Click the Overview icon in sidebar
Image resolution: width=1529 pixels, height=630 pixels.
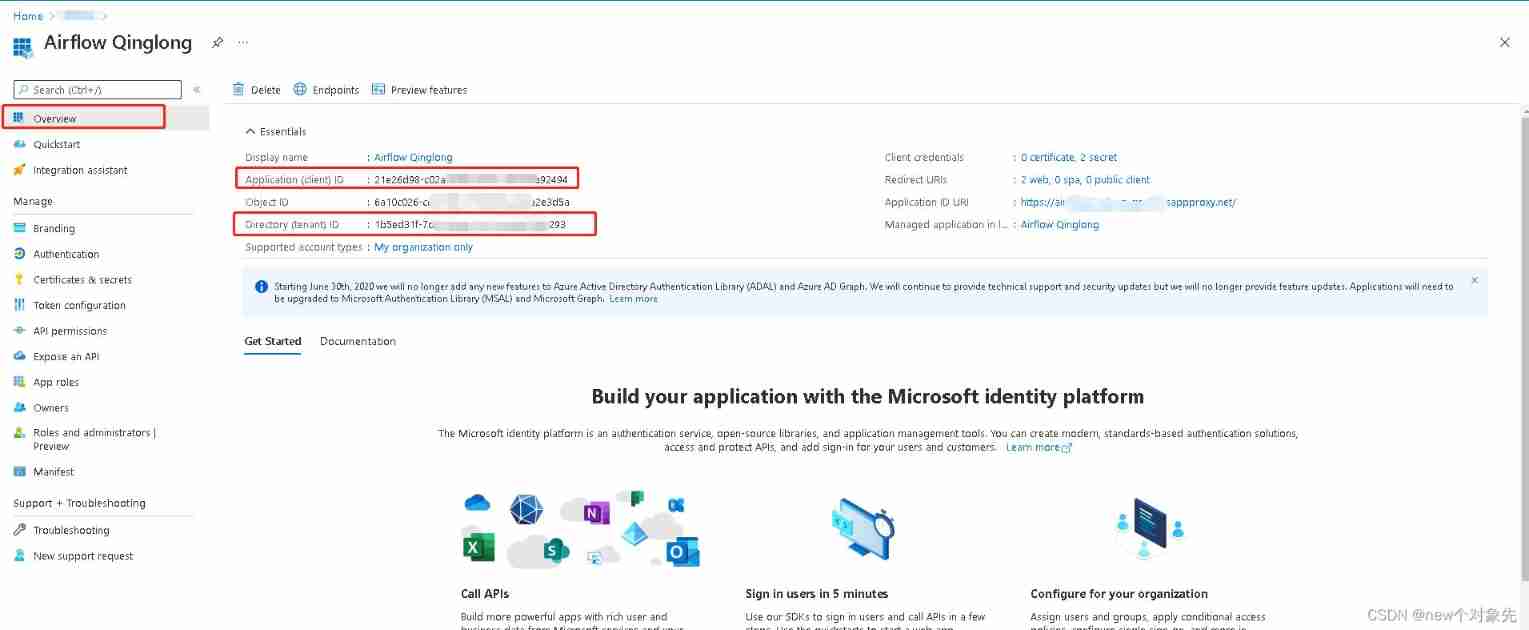19,118
